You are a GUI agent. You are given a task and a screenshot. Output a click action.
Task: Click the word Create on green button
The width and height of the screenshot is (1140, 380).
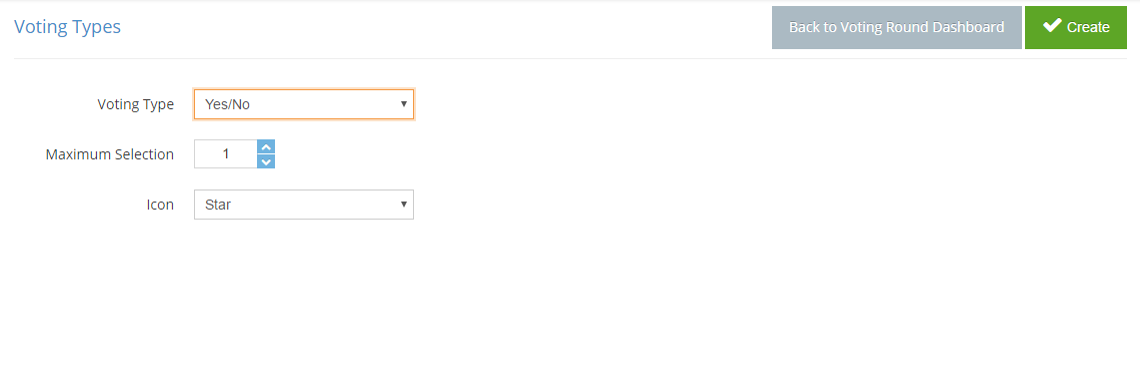(x=1088, y=28)
